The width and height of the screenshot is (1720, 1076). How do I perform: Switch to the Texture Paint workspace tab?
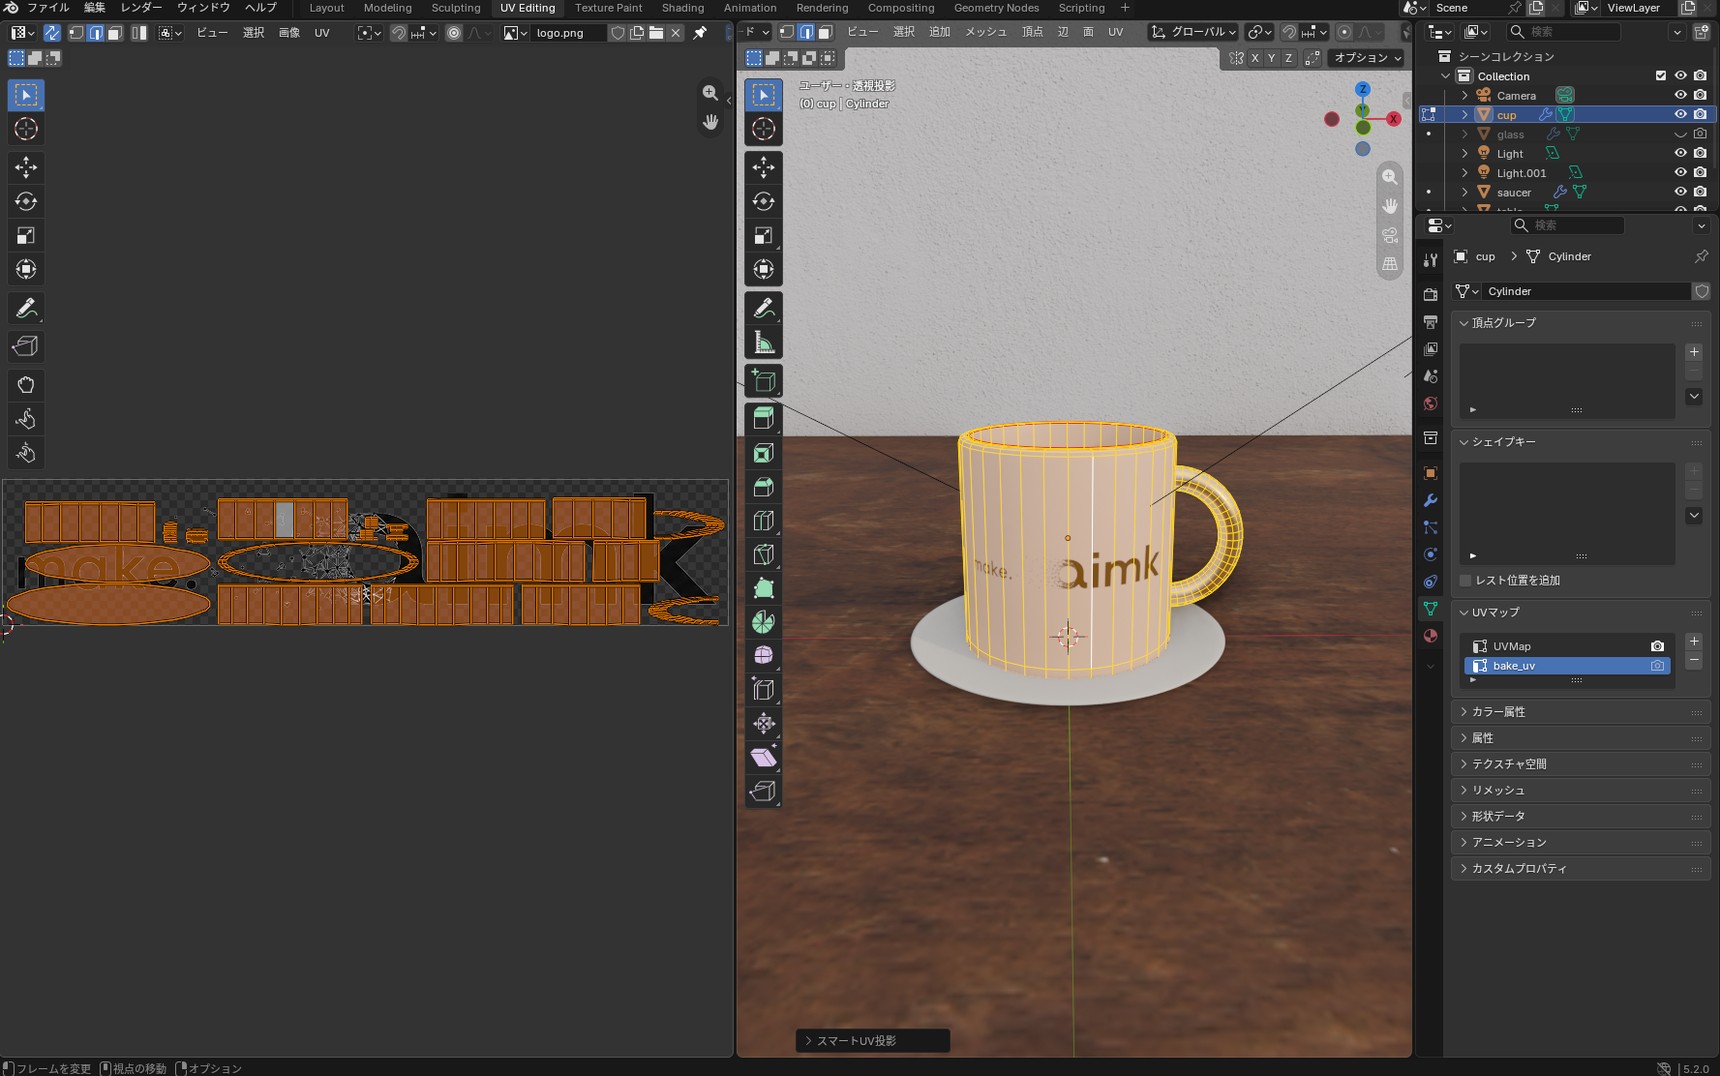608,8
